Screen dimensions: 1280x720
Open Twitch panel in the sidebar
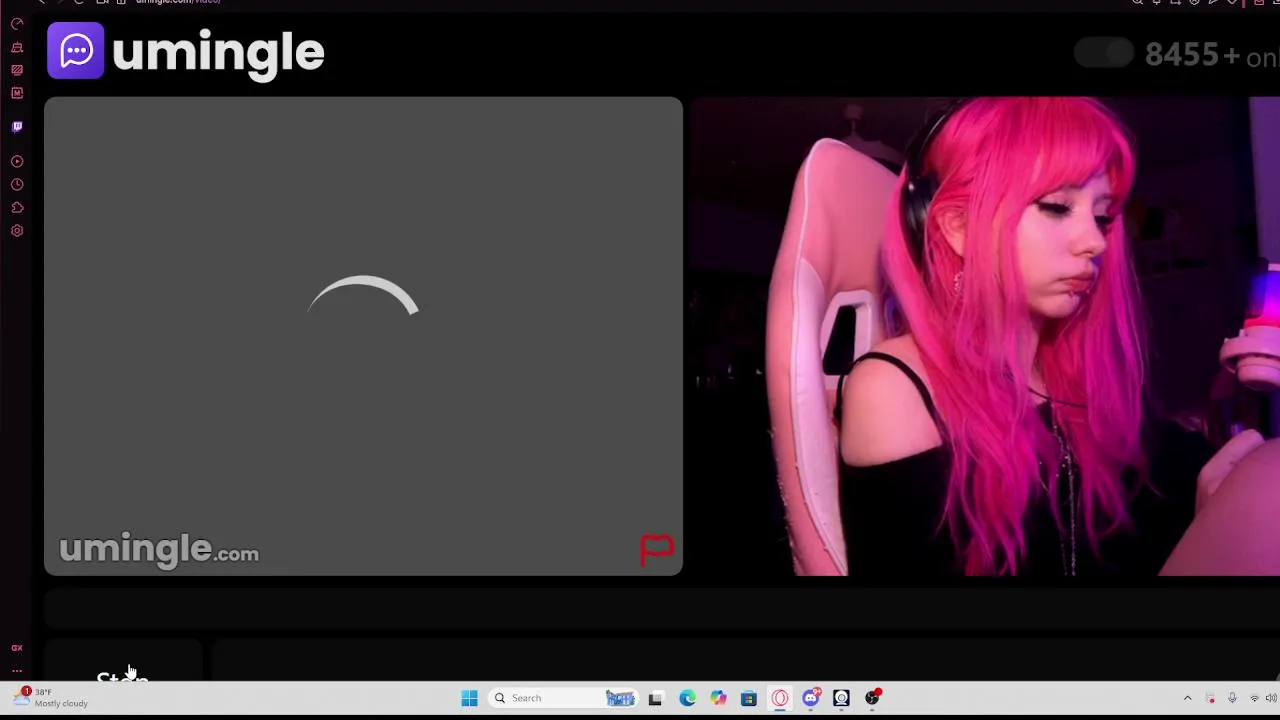click(x=17, y=127)
